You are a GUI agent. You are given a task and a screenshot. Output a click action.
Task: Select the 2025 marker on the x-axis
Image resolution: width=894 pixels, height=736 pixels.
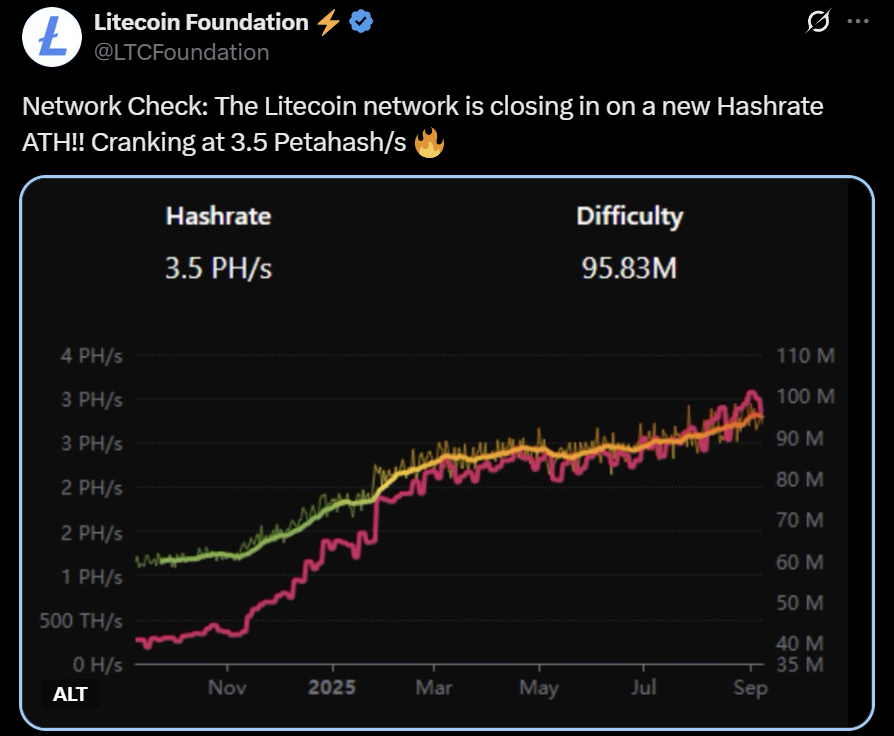pyautogui.click(x=335, y=687)
